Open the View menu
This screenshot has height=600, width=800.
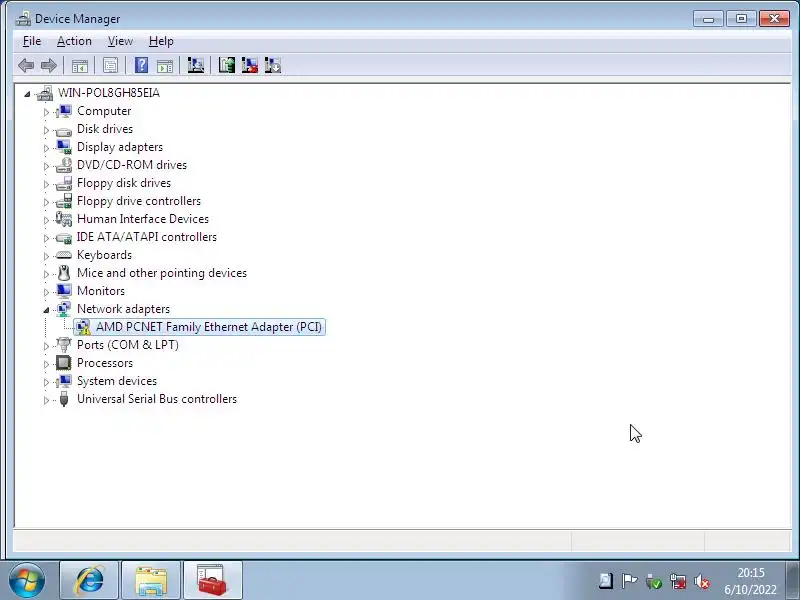pos(120,41)
